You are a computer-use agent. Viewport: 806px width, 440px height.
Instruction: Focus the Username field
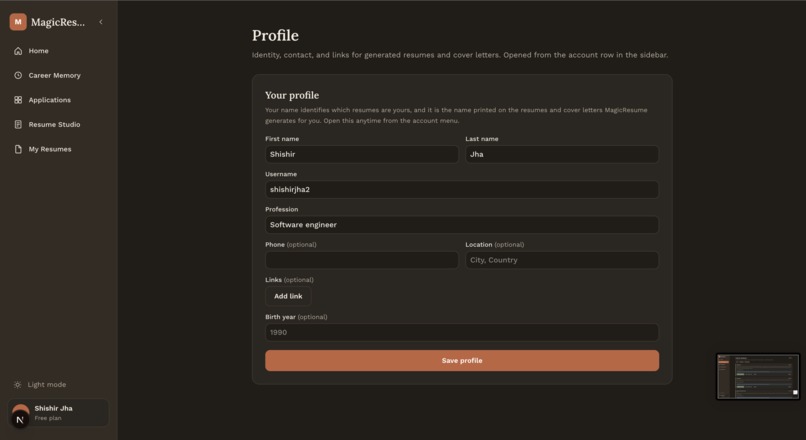(462, 190)
